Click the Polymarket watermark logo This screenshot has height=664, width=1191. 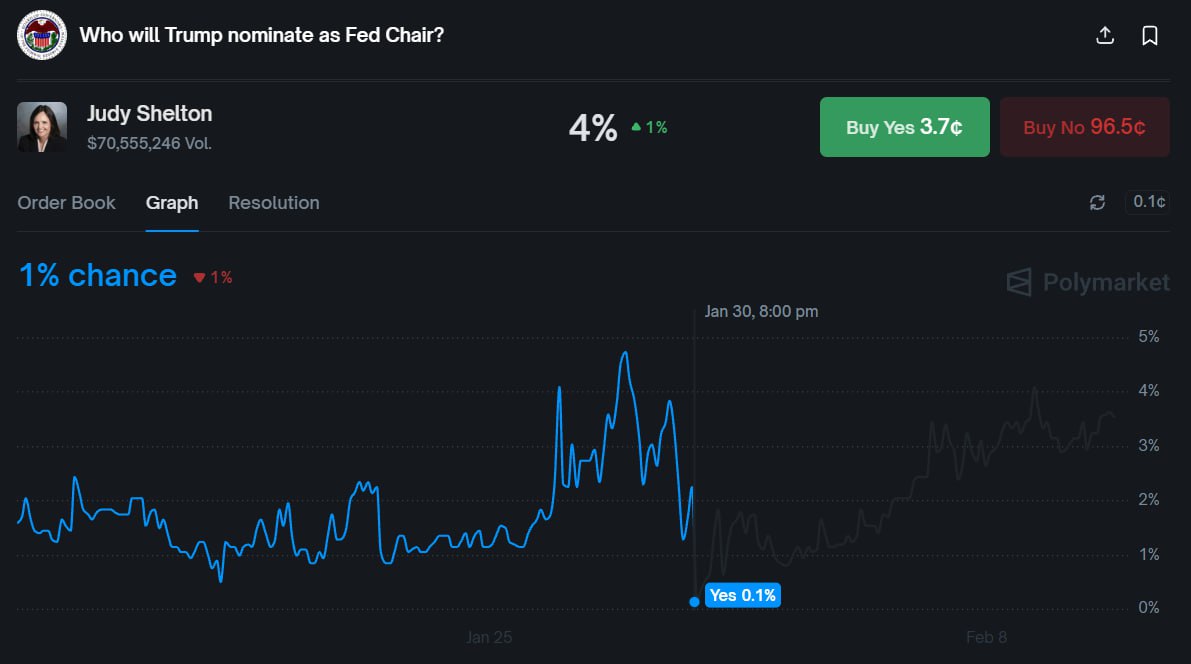point(1087,283)
